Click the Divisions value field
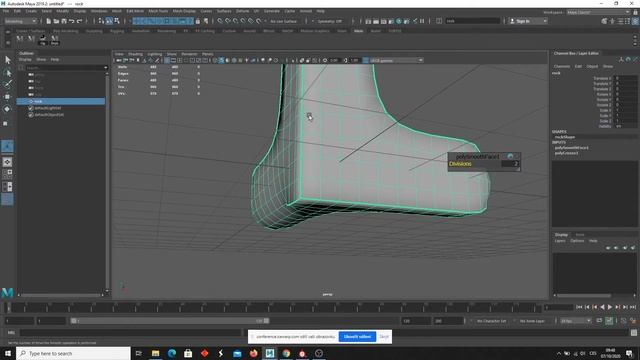This screenshot has width=640, height=360. (510, 164)
